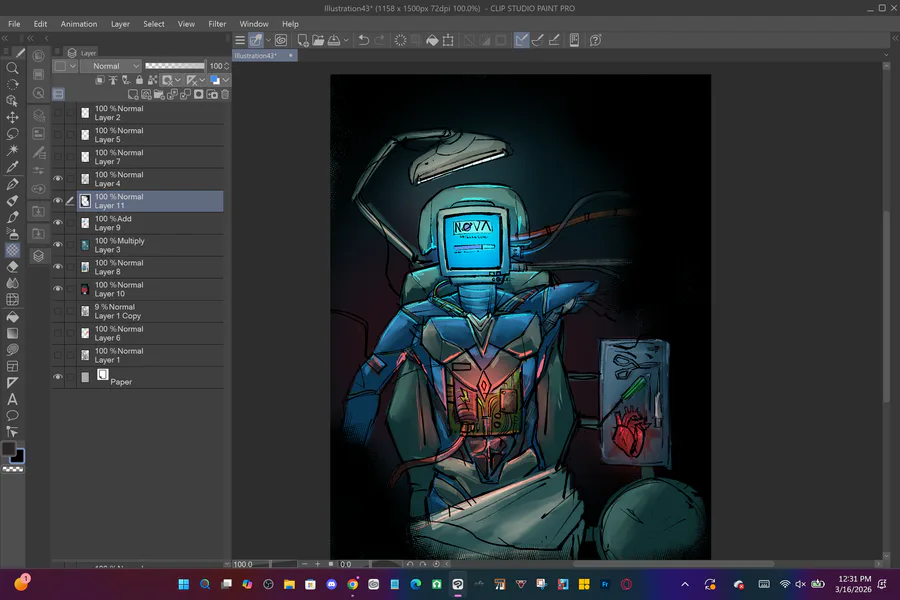Viewport: 900px width, 600px height.
Task: Select Layer 3 with Multiply blending
Action: (x=150, y=245)
